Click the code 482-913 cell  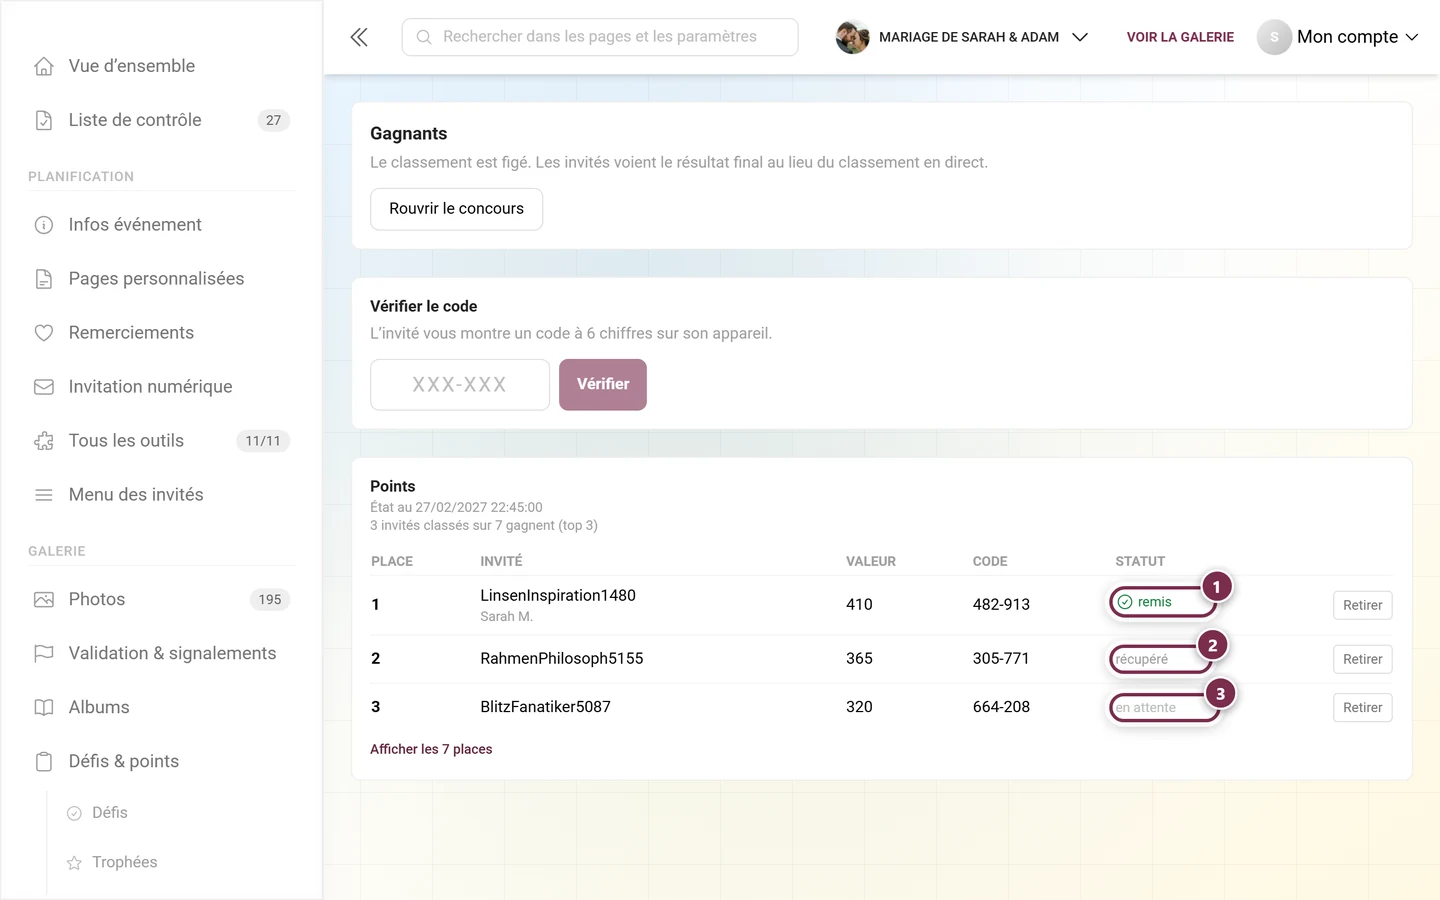(x=1001, y=604)
